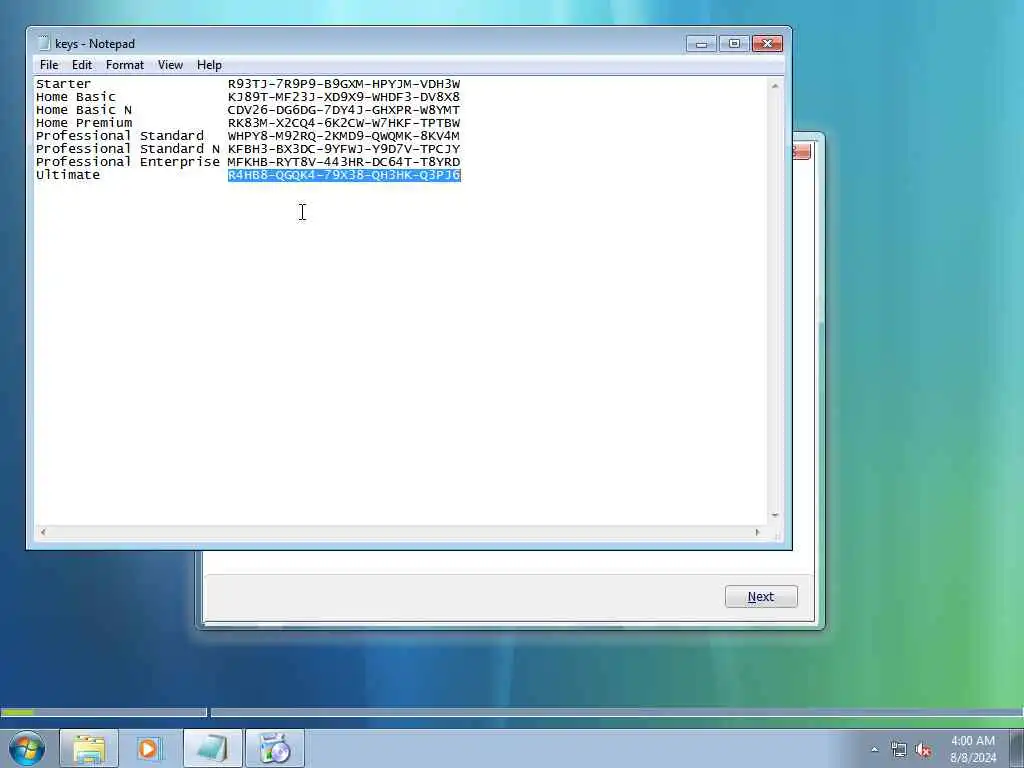
Task: Open the Windows Start orb
Action: pos(27,748)
